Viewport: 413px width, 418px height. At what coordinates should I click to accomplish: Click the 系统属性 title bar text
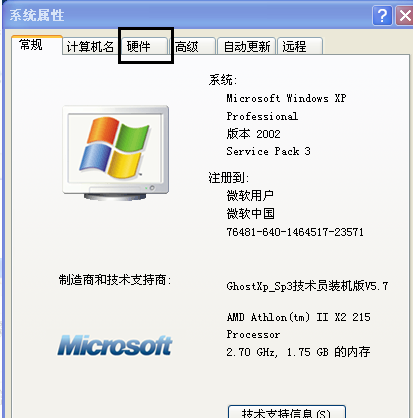click(x=37, y=15)
